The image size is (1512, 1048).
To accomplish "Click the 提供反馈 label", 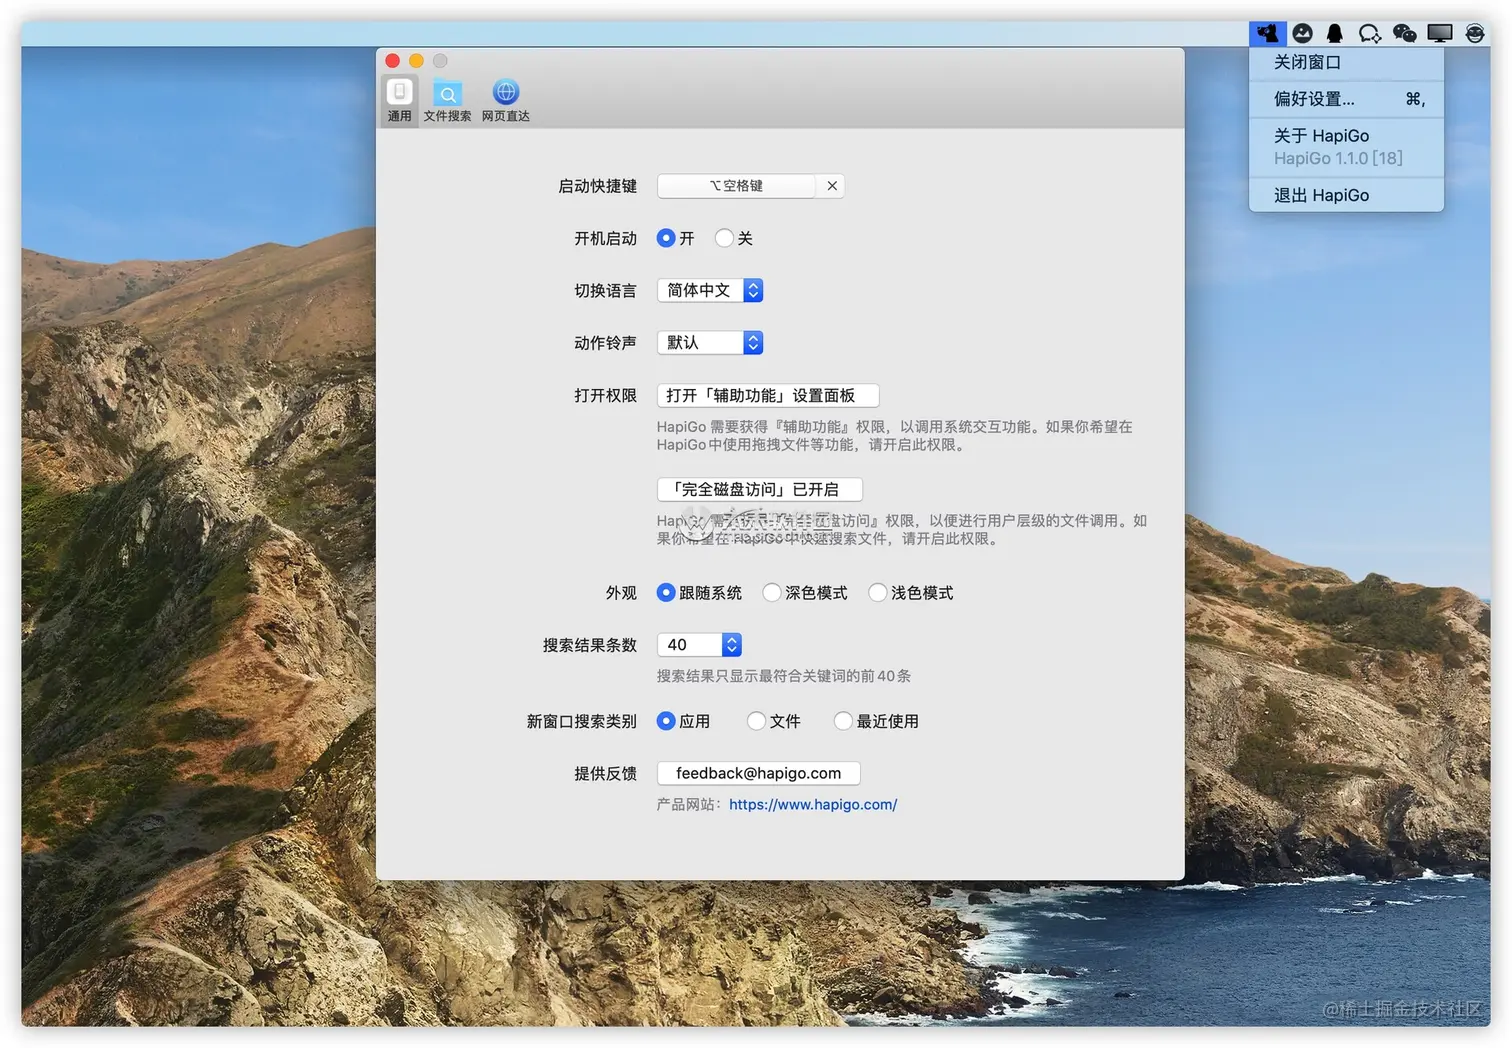I will 605,774.
